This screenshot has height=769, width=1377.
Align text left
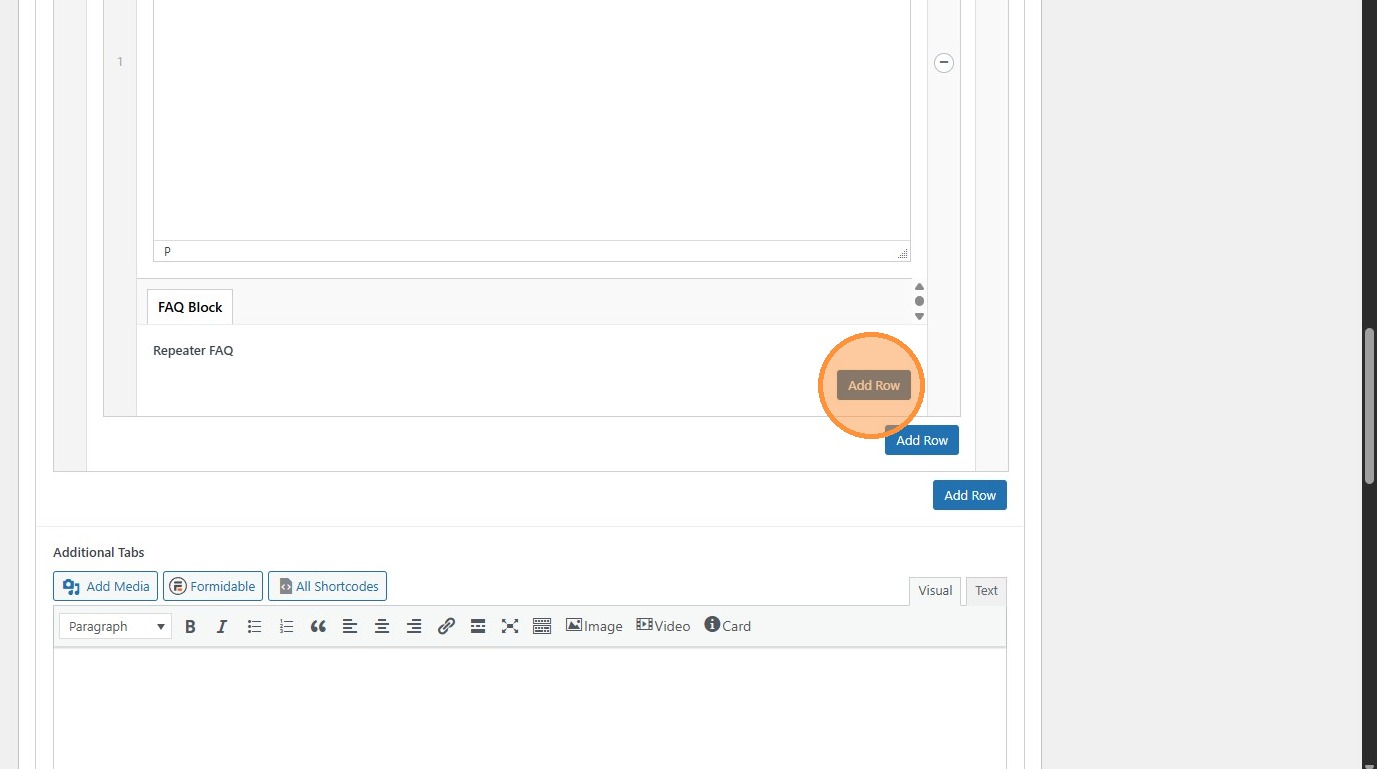point(350,626)
